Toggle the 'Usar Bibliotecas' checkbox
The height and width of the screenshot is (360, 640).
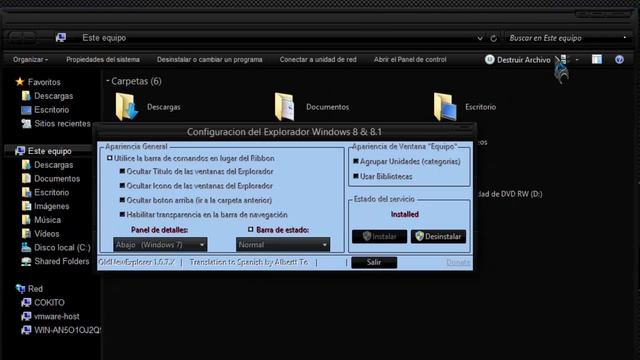(356, 176)
